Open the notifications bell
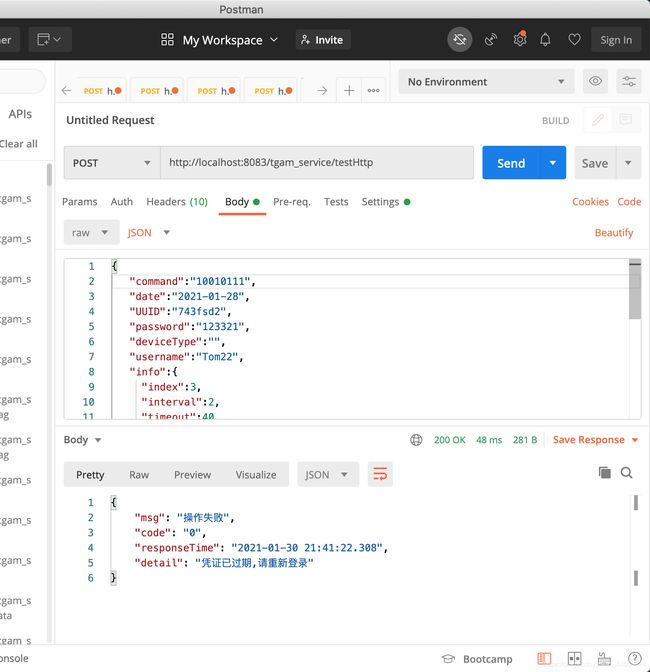650x672 pixels. tap(545, 40)
